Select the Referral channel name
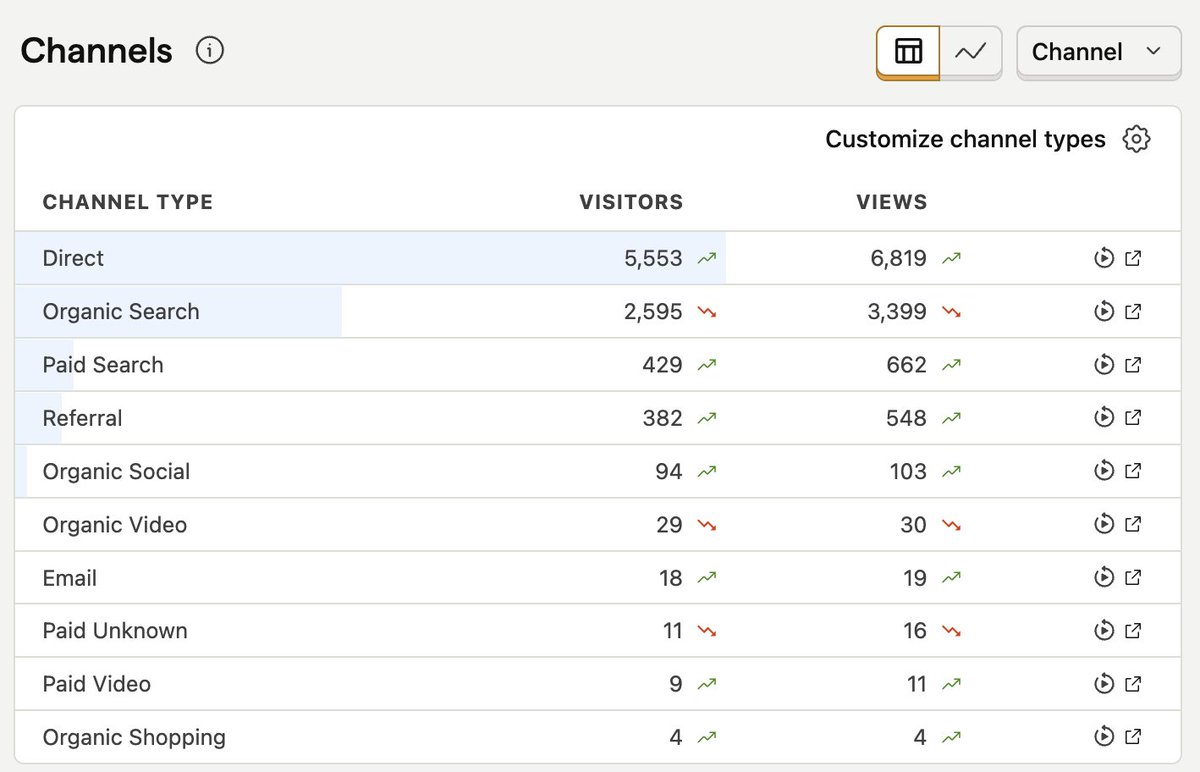This screenshot has width=1200, height=772. pos(82,418)
